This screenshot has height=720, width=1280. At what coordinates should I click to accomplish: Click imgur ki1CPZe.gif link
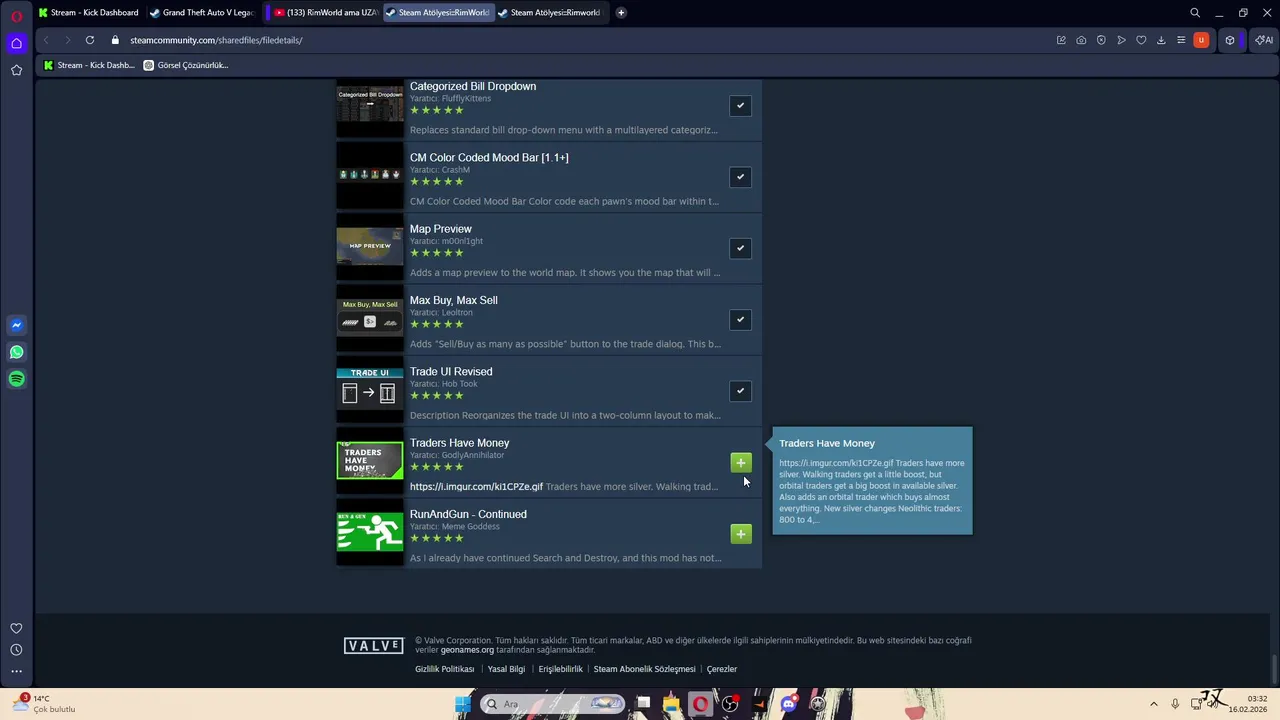[476, 487]
